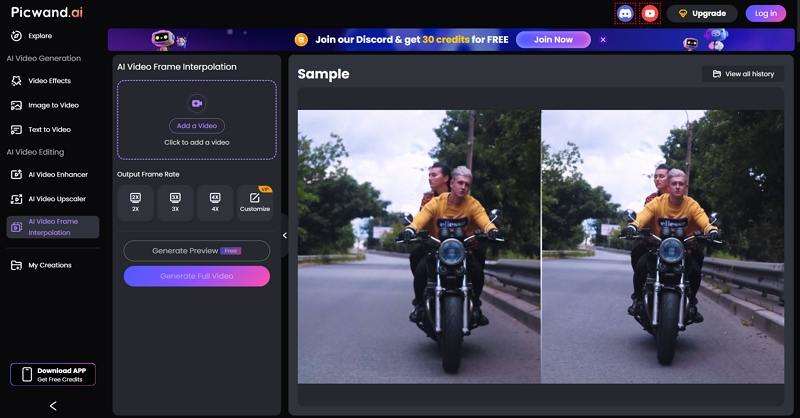Click the Upgrade button

(702, 14)
